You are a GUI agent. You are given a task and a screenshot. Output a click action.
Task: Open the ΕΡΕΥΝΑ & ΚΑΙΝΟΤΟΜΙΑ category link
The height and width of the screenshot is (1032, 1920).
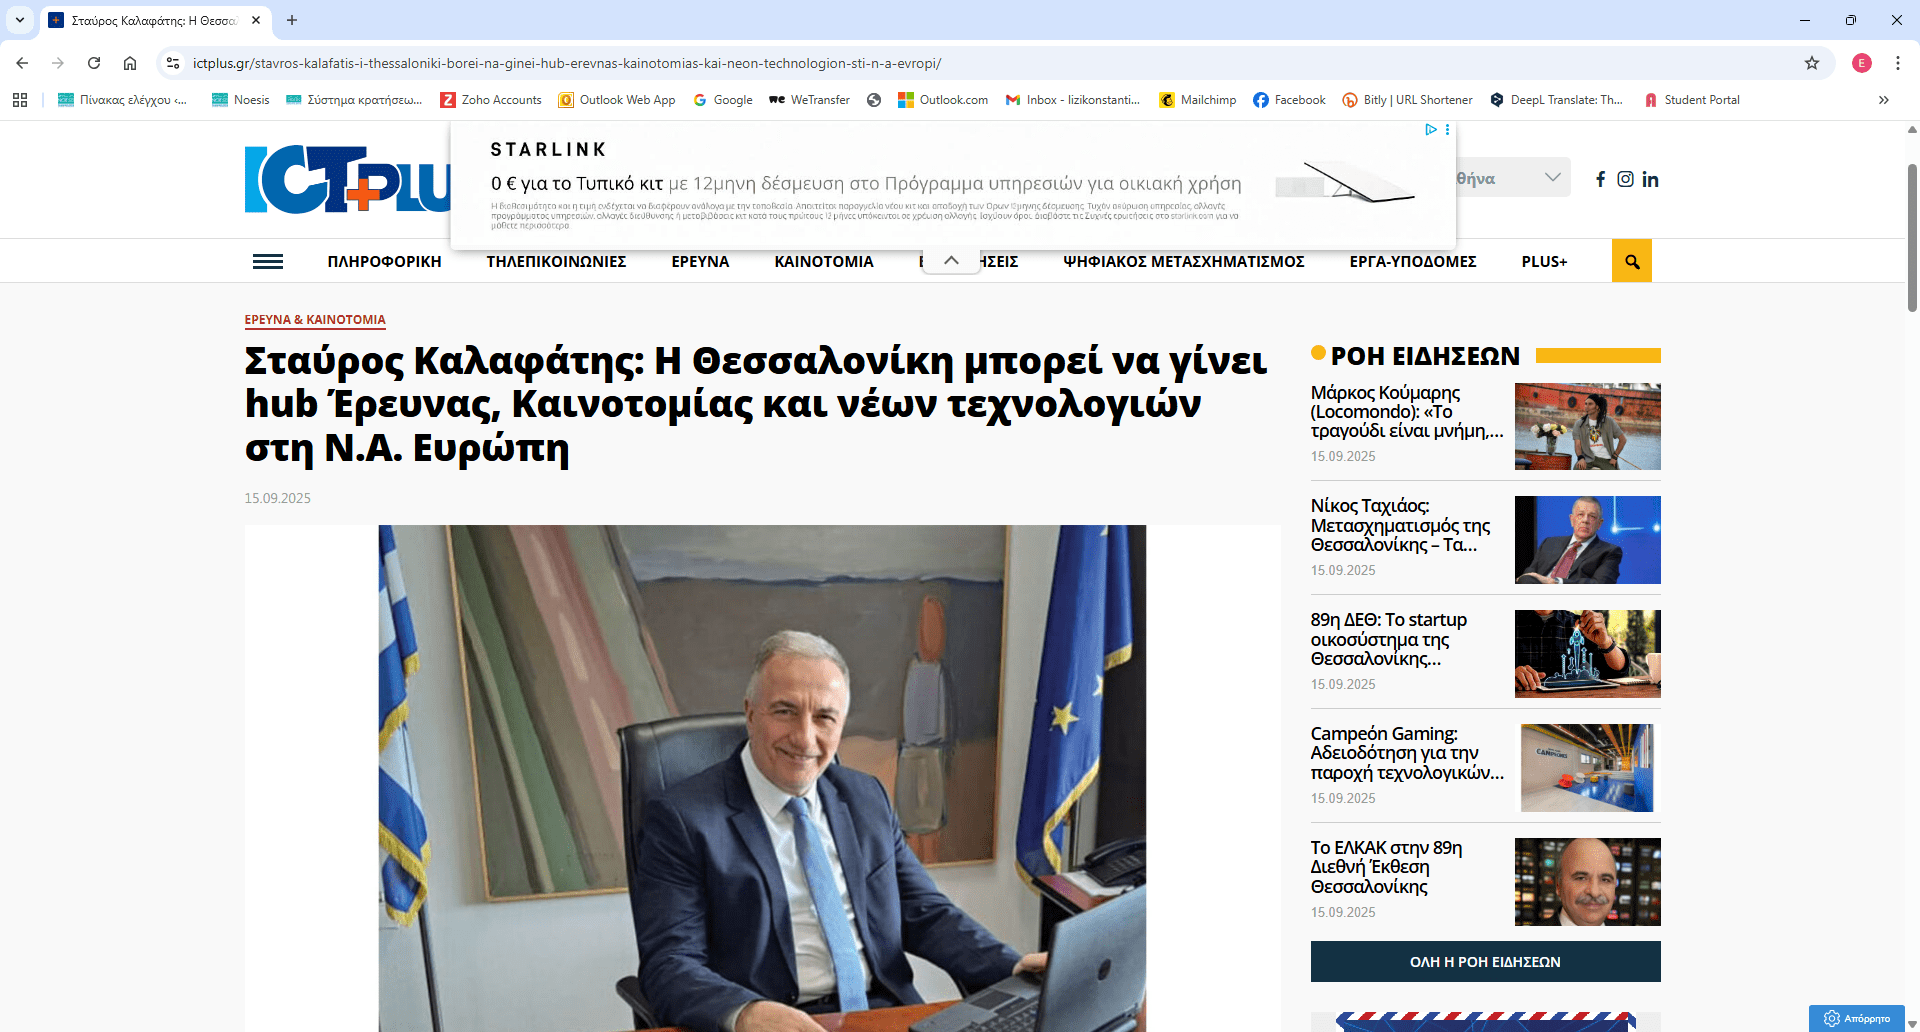315,320
